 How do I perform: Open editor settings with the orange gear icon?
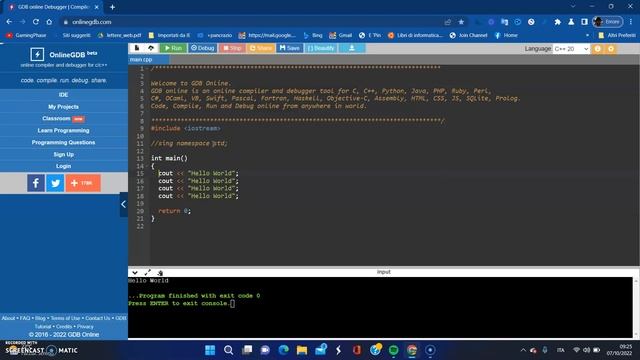[611, 49]
